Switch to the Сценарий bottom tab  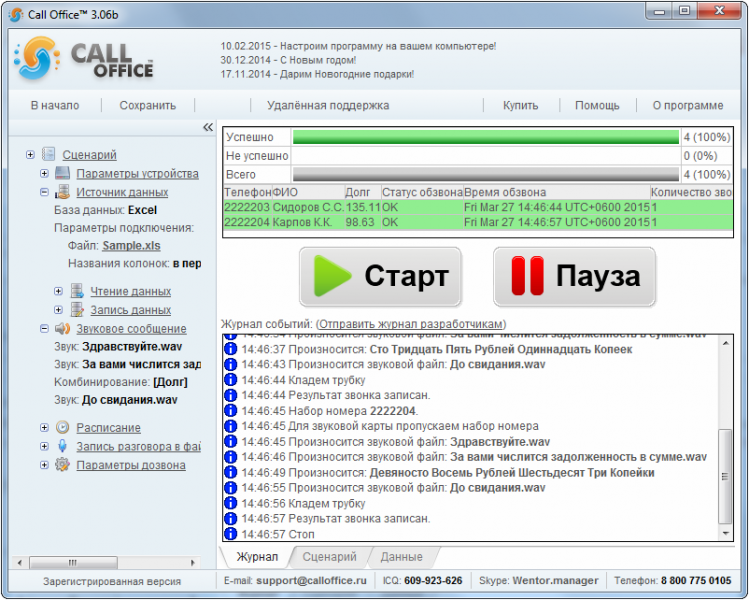point(330,557)
